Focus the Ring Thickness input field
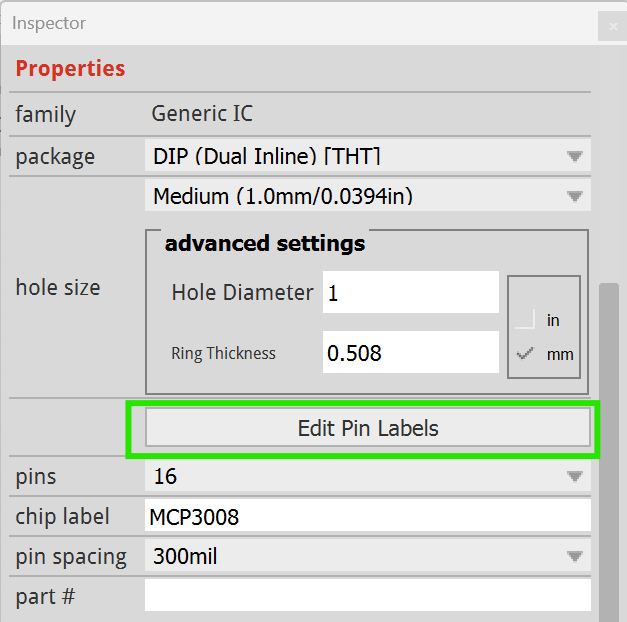Image resolution: width=627 pixels, height=622 pixels. [411, 352]
